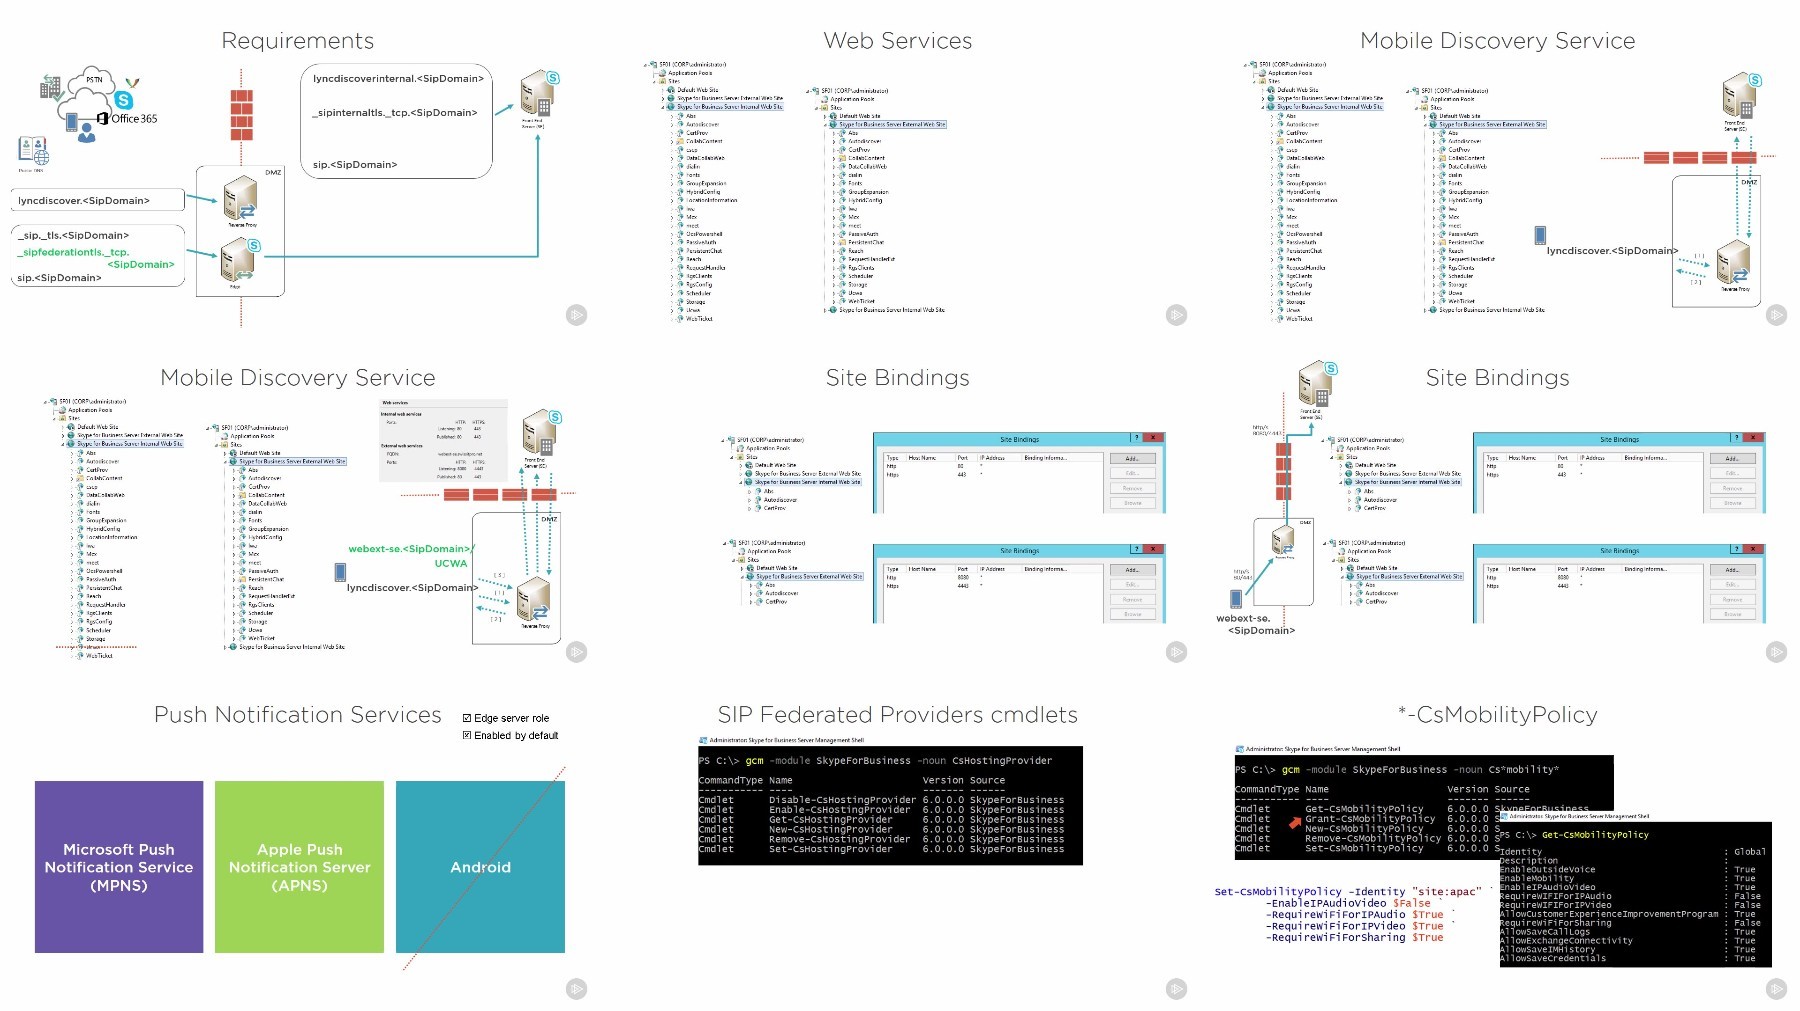Click the Office 365 logo in Requirements slide
Viewport: 1800px width, 1011px height.
127,118
